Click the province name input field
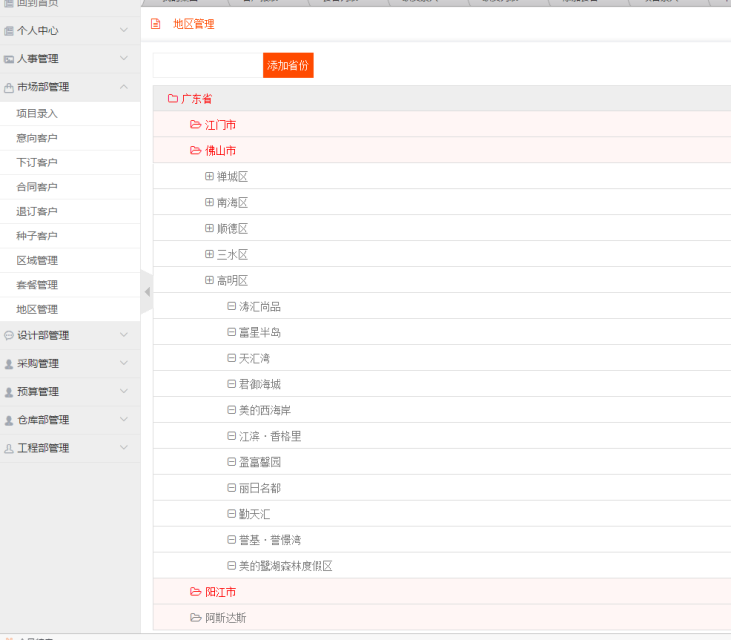 [207, 65]
